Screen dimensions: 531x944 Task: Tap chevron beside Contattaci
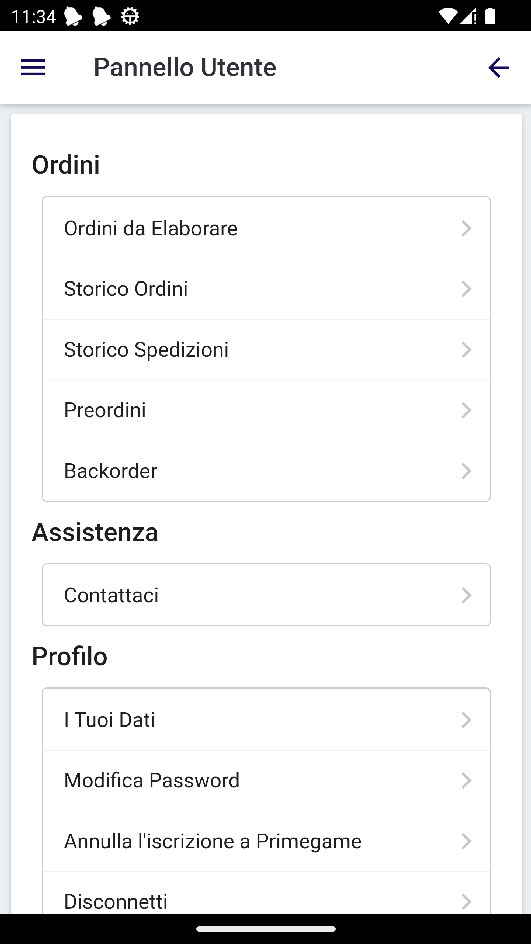click(x=466, y=595)
